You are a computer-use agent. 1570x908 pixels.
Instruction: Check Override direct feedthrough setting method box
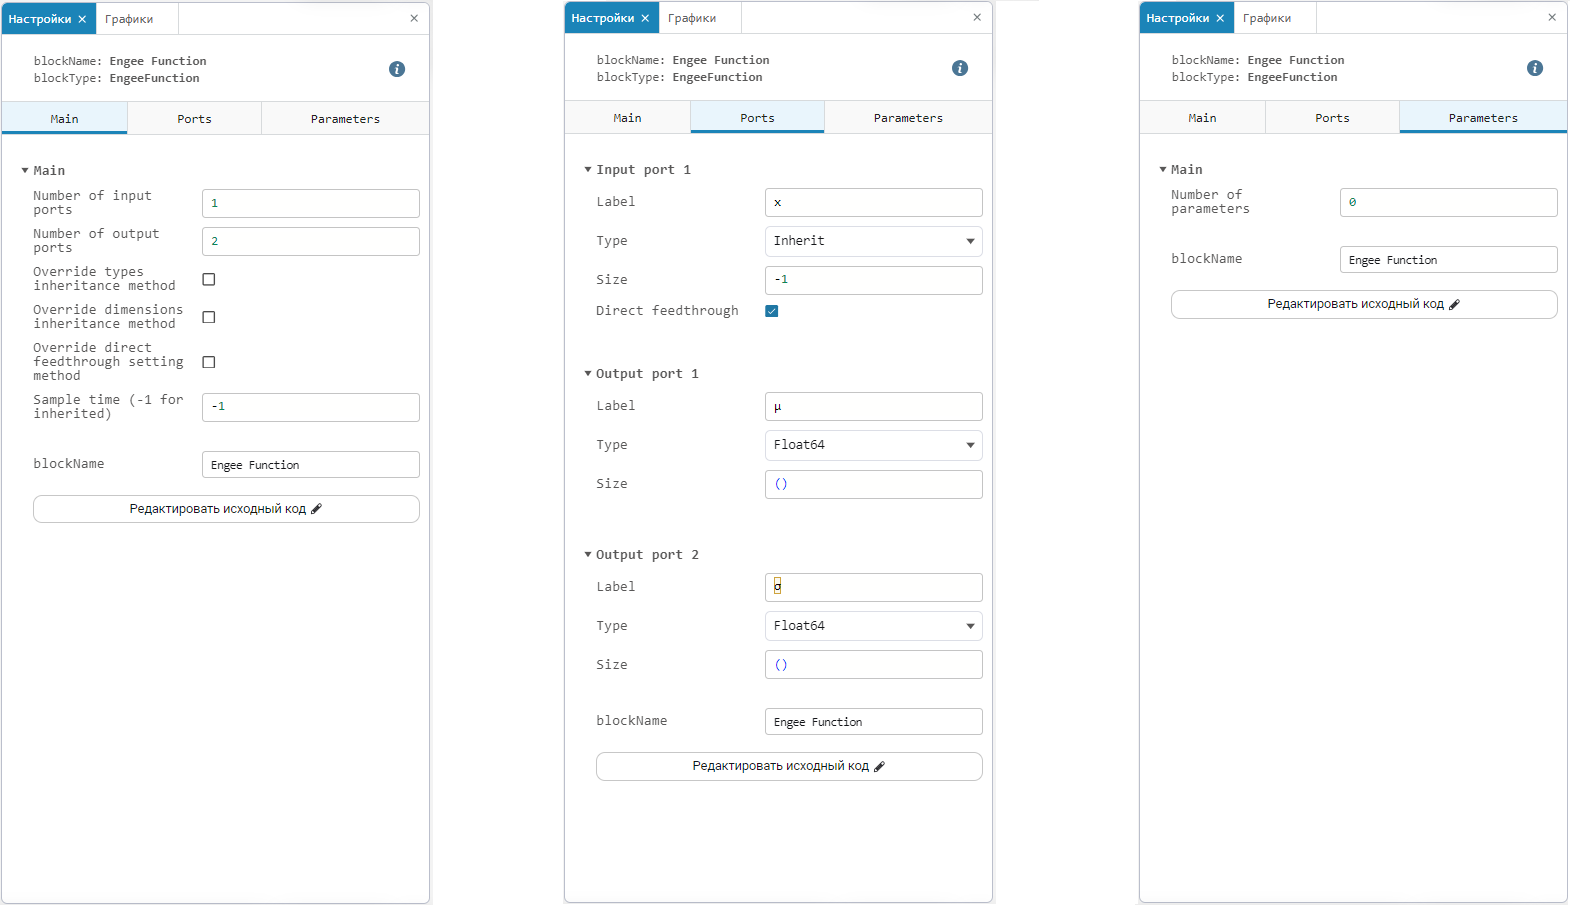coord(209,362)
